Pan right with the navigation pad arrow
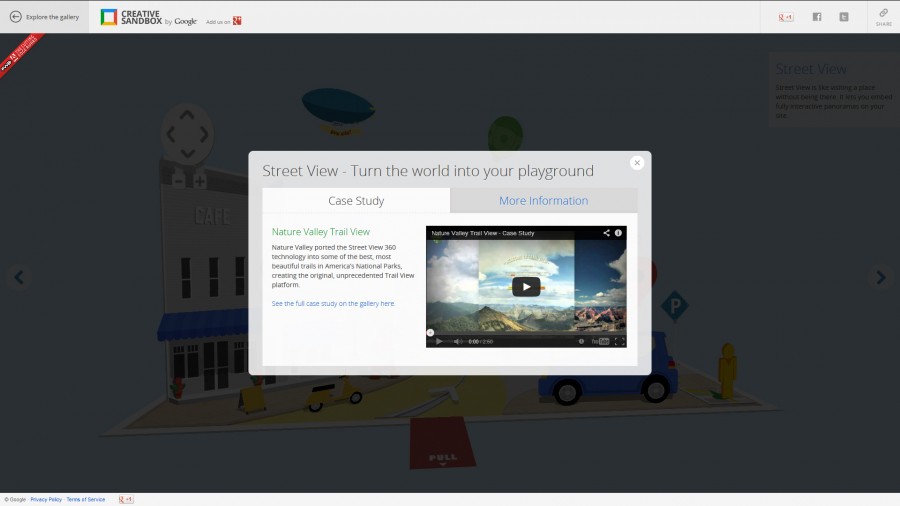Screen dimensions: 900x506 click(204, 134)
